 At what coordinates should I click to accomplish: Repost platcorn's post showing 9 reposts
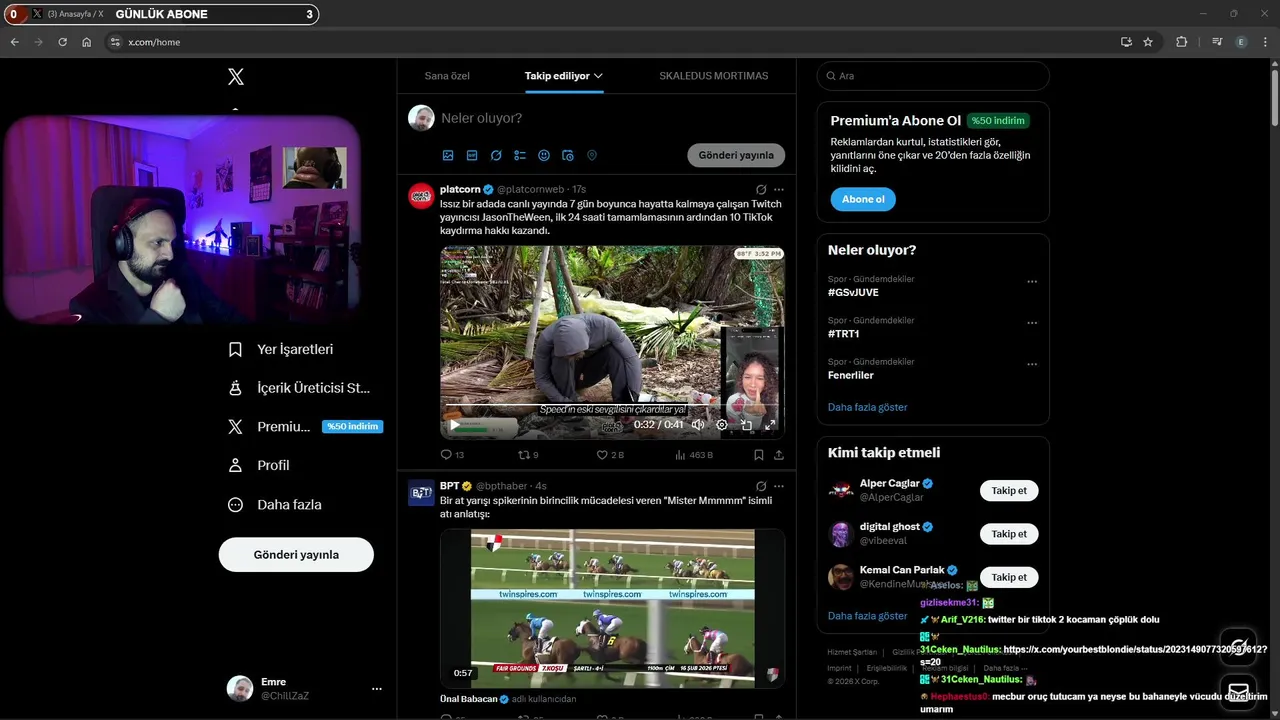[x=528, y=455]
